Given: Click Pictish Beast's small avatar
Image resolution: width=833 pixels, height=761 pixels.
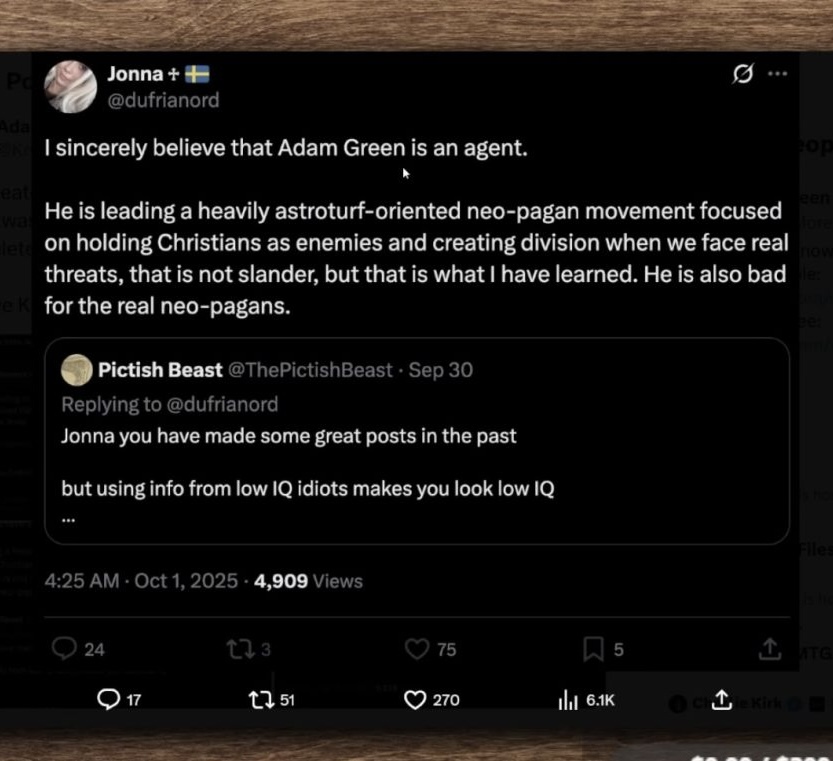Looking at the screenshot, I should pyautogui.click(x=76, y=370).
